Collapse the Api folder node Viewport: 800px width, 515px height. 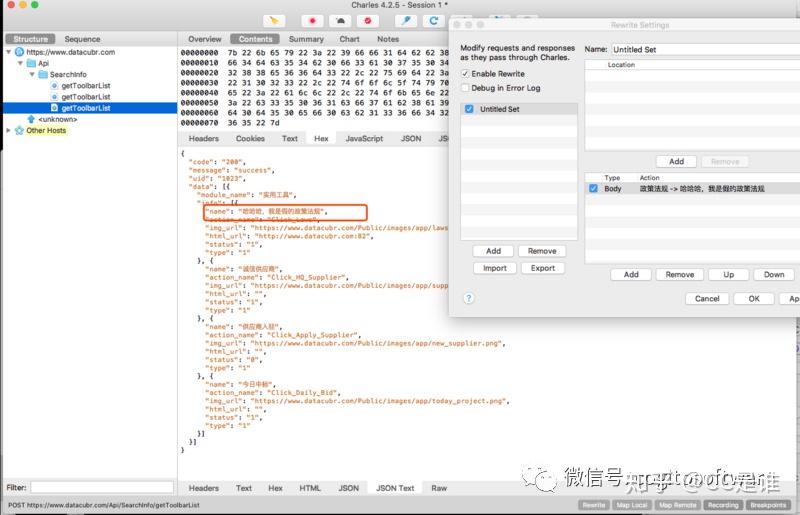tap(20, 63)
